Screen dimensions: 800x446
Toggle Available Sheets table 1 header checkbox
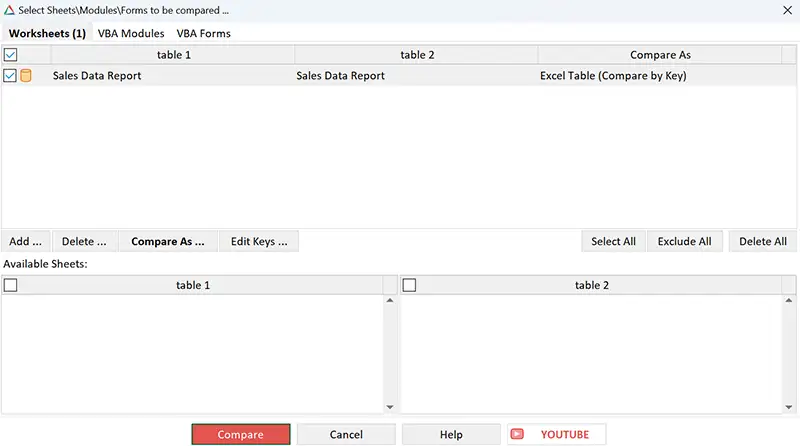click(x=10, y=285)
